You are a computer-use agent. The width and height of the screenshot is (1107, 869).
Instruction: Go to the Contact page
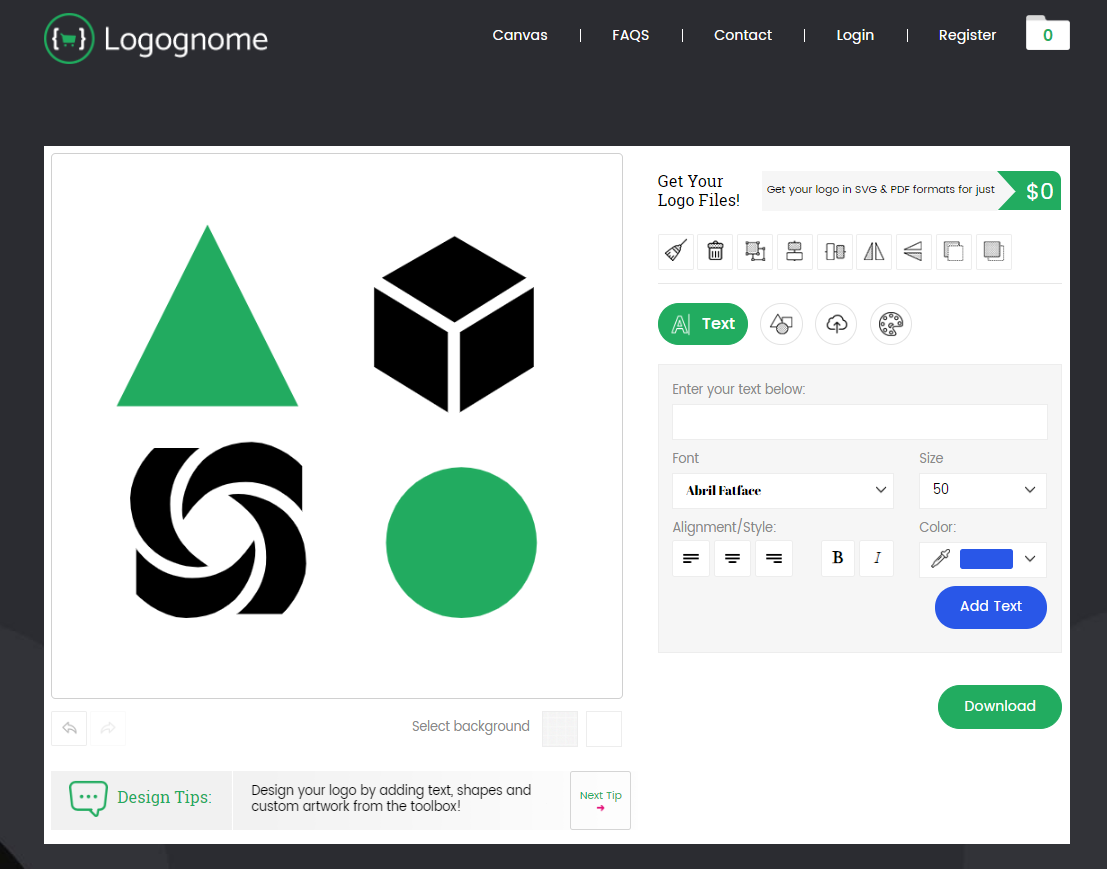pyautogui.click(x=743, y=35)
